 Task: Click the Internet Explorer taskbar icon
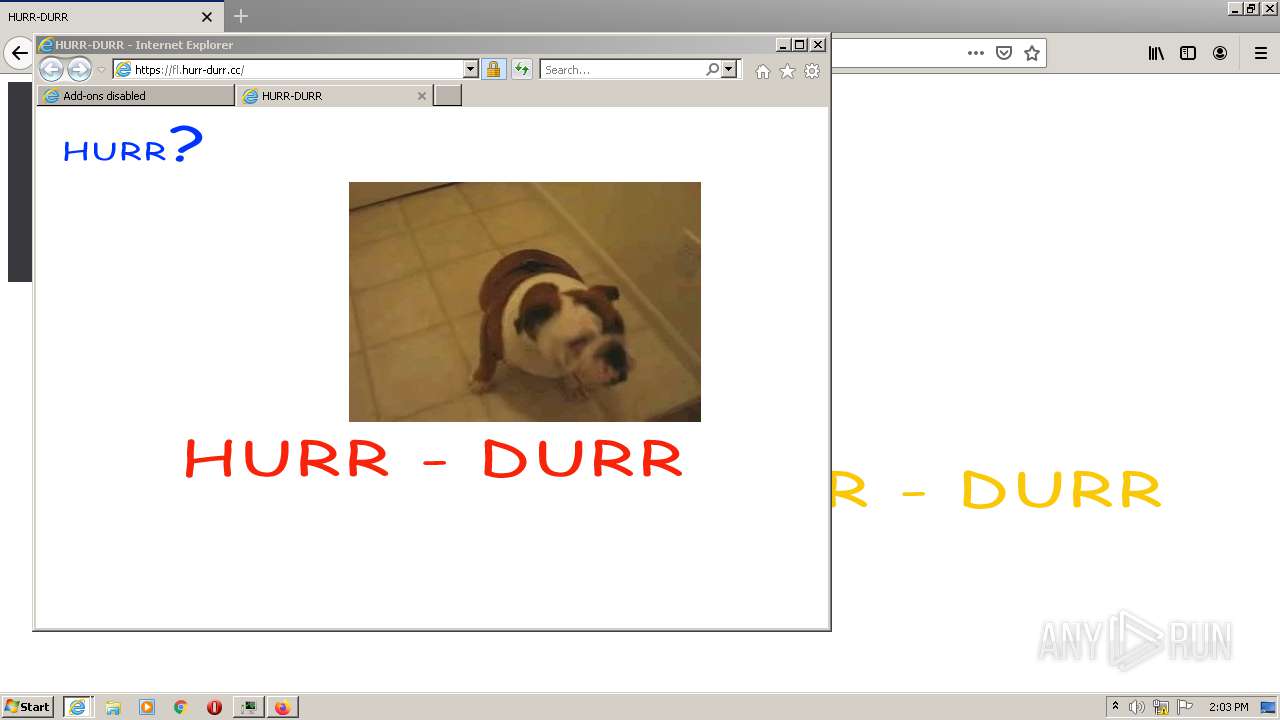(x=77, y=707)
